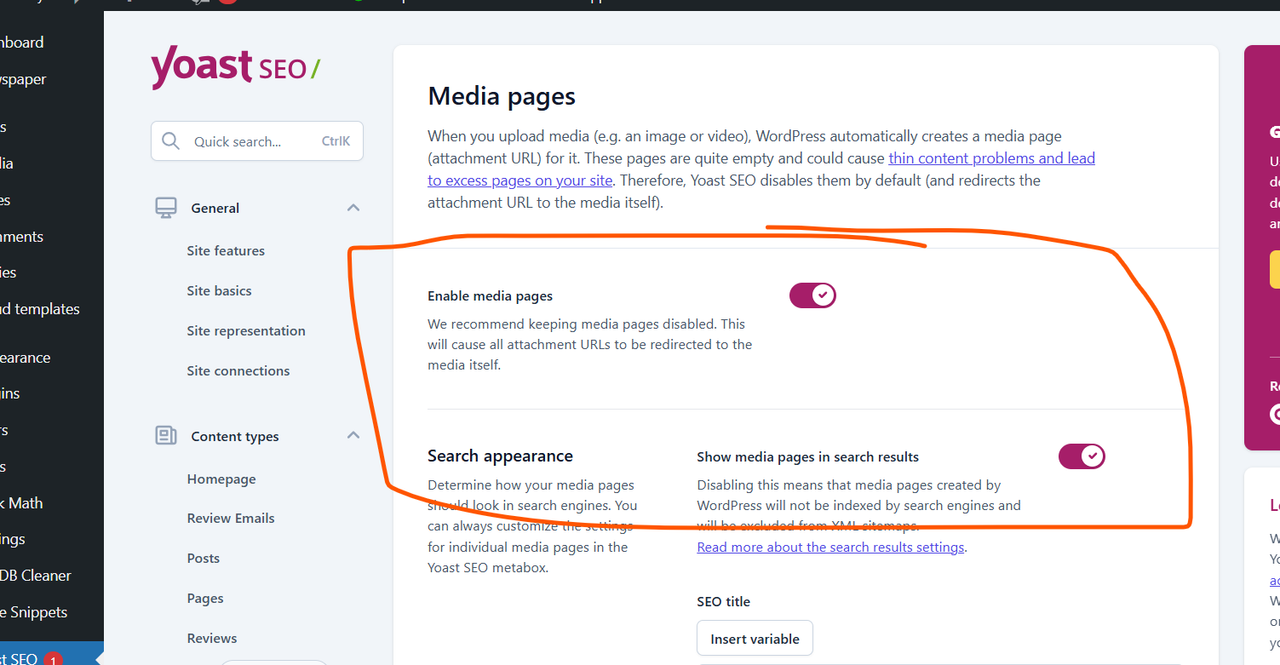The height and width of the screenshot is (665, 1280).
Task: Open Review Emails content type settings
Action: [x=231, y=518]
